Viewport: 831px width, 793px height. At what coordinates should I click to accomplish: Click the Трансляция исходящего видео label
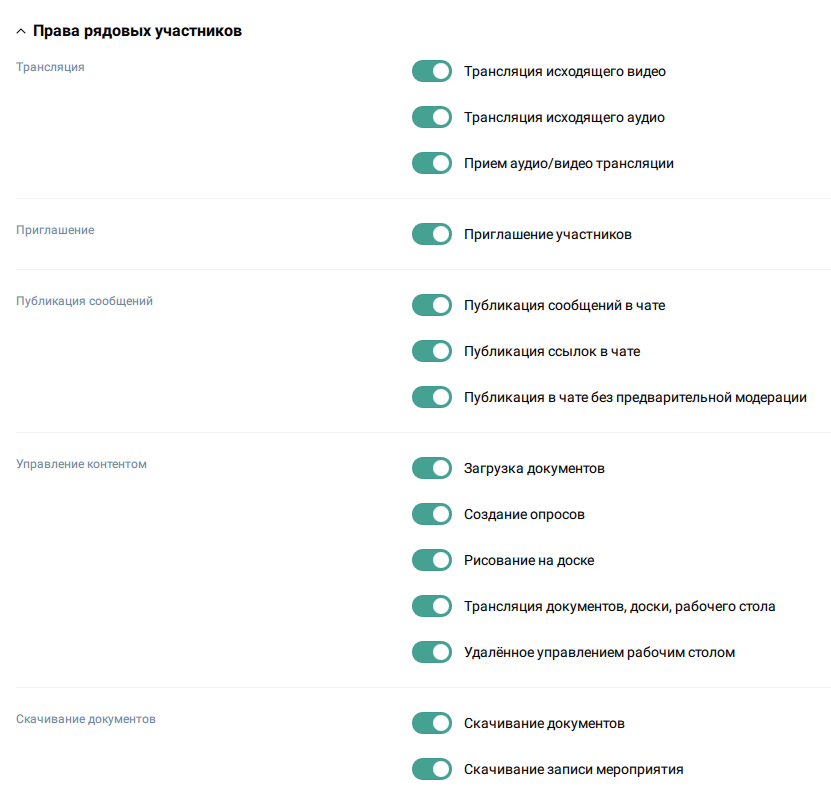pos(564,72)
